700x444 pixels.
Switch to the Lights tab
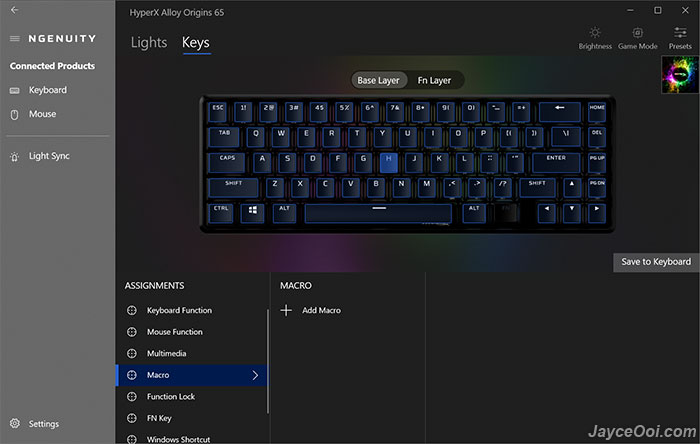(x=149, y=42)
